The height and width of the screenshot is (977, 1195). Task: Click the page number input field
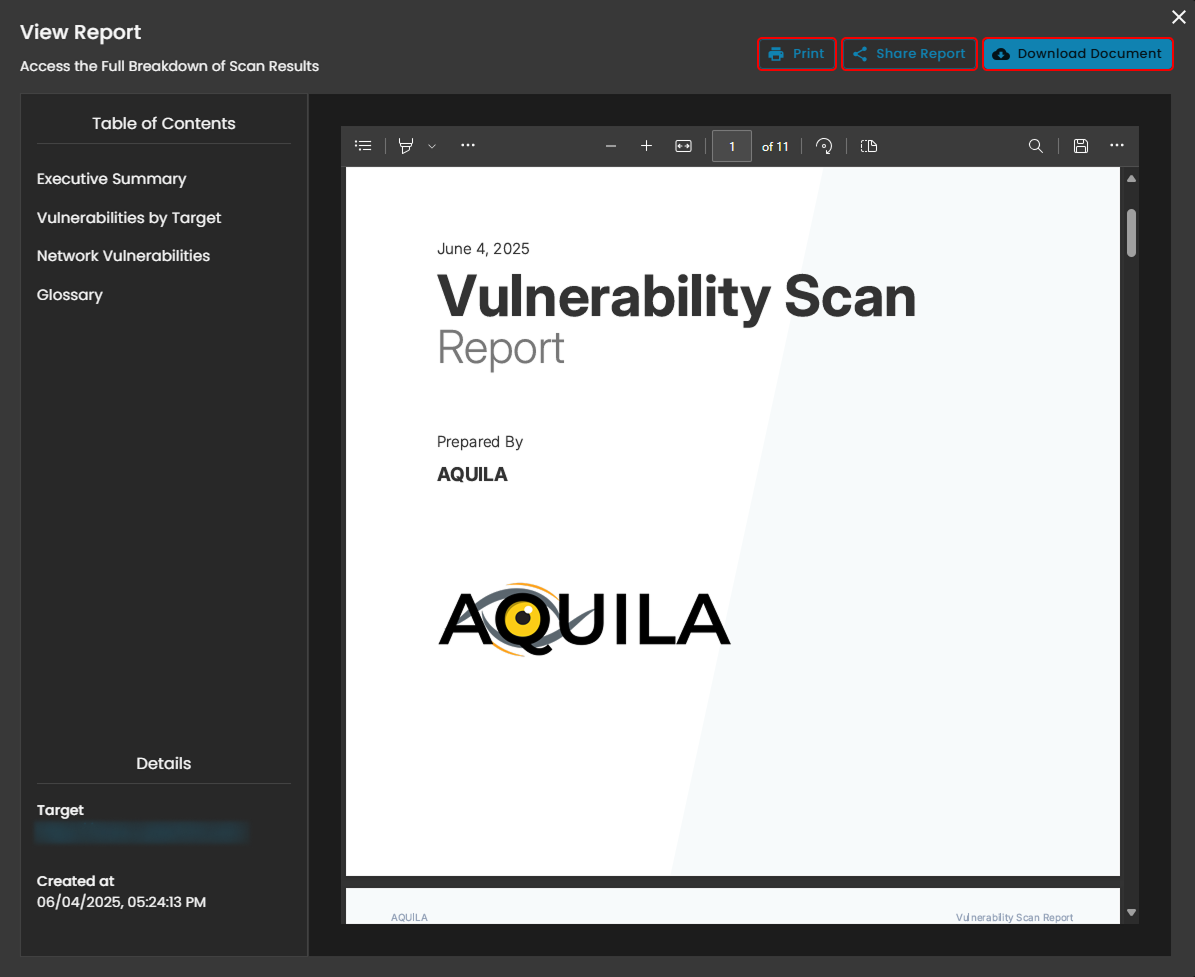click(732, 146)
